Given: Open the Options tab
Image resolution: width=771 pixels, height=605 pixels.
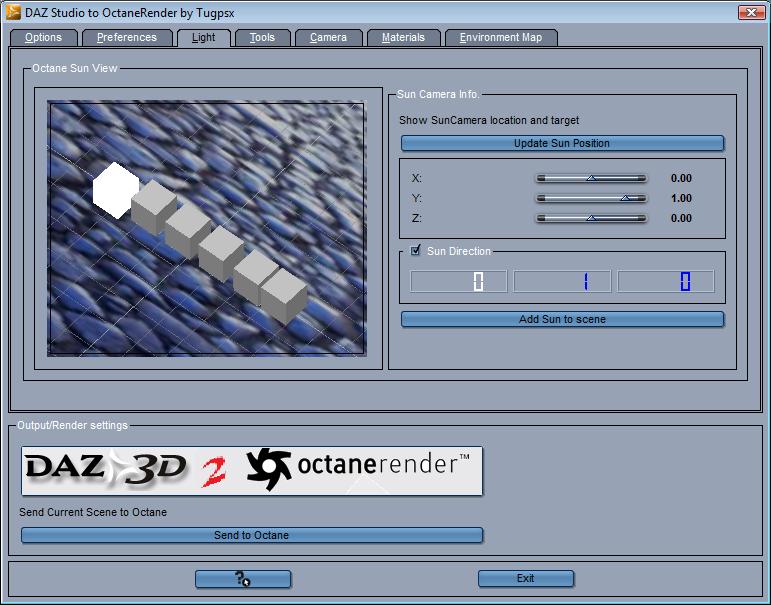Looking at the screenshot, I should [43, 38].
